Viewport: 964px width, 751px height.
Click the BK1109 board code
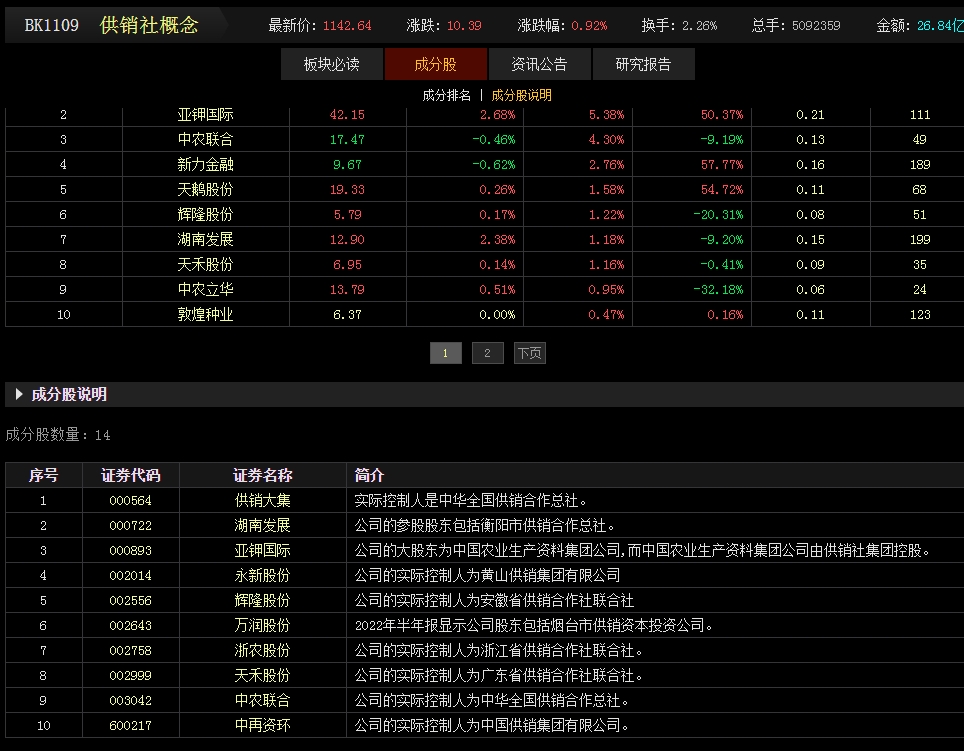(52, 25)
